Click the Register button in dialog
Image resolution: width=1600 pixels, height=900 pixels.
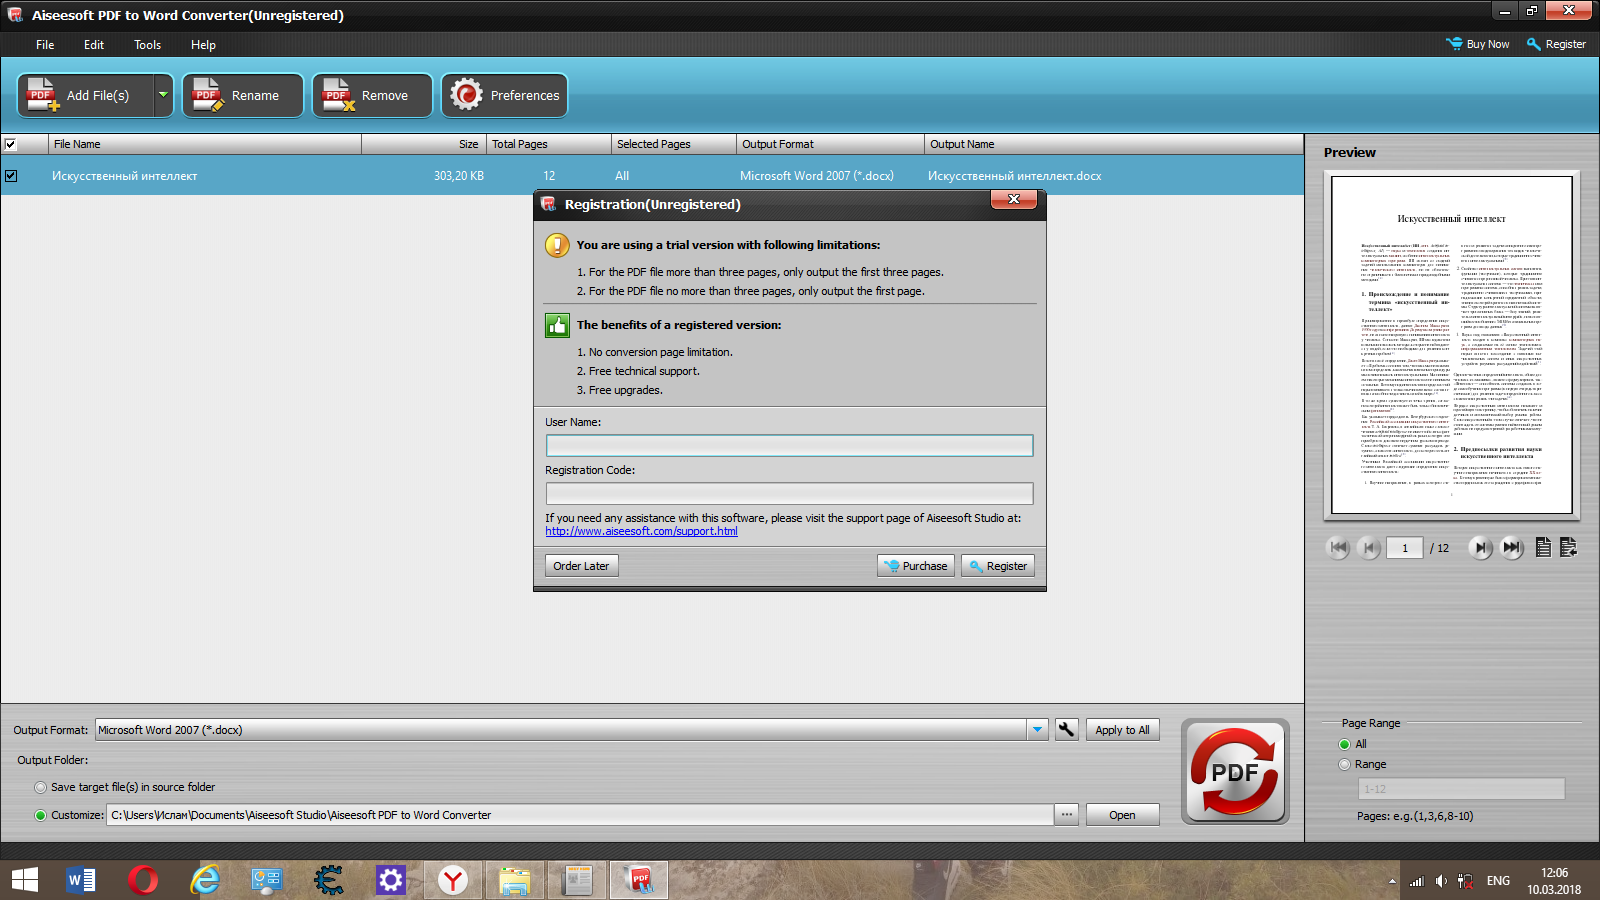tap(998, 566)
